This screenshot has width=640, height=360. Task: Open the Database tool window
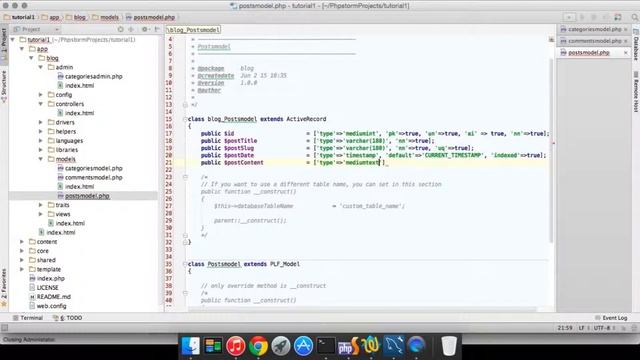click(x=636, y=45)
